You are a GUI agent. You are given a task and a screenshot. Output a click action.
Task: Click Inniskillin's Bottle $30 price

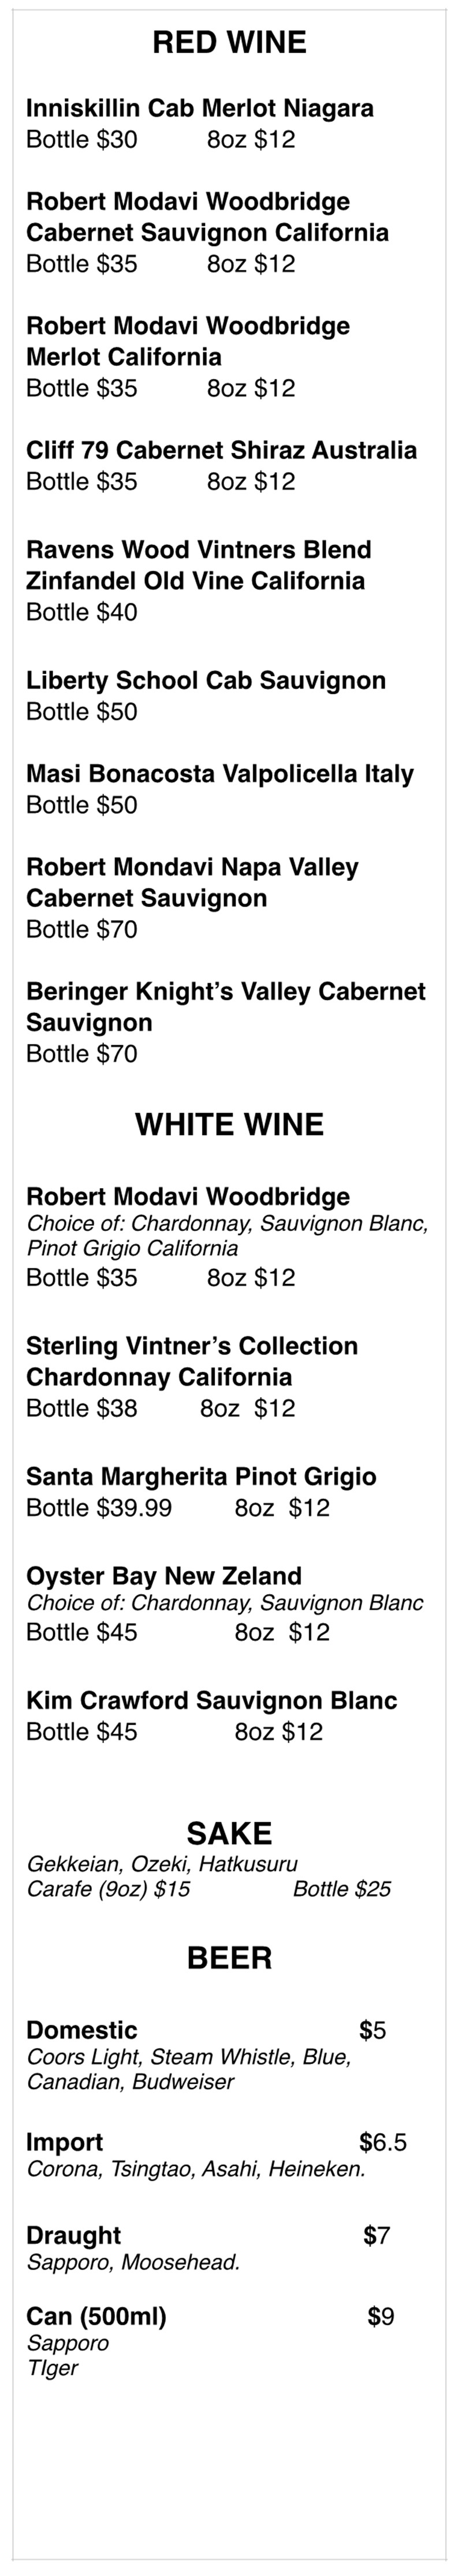click(81, 140)
